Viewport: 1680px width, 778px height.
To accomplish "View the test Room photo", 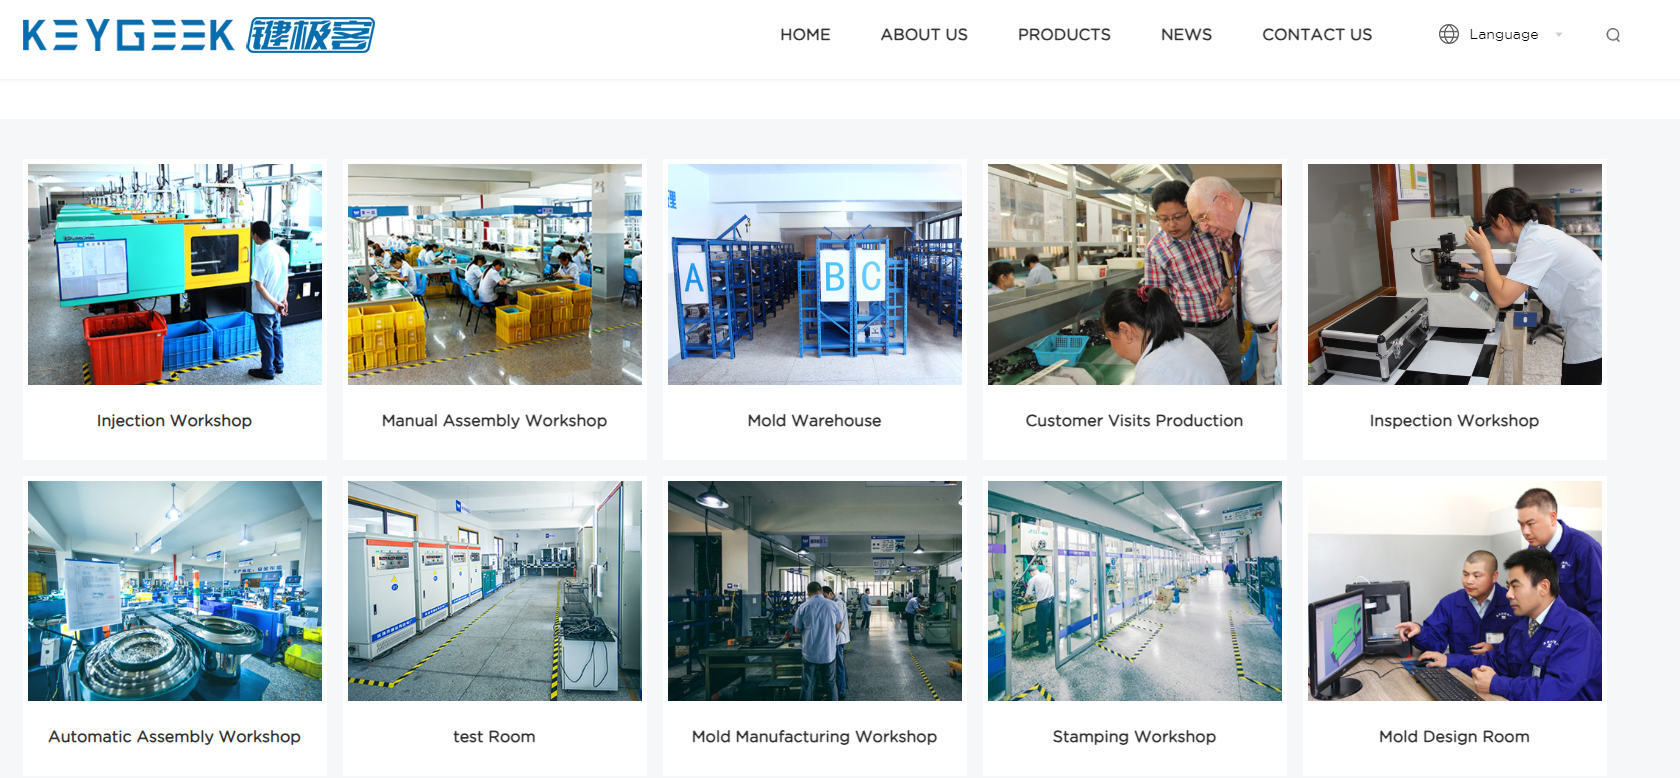I will [495, 591].
